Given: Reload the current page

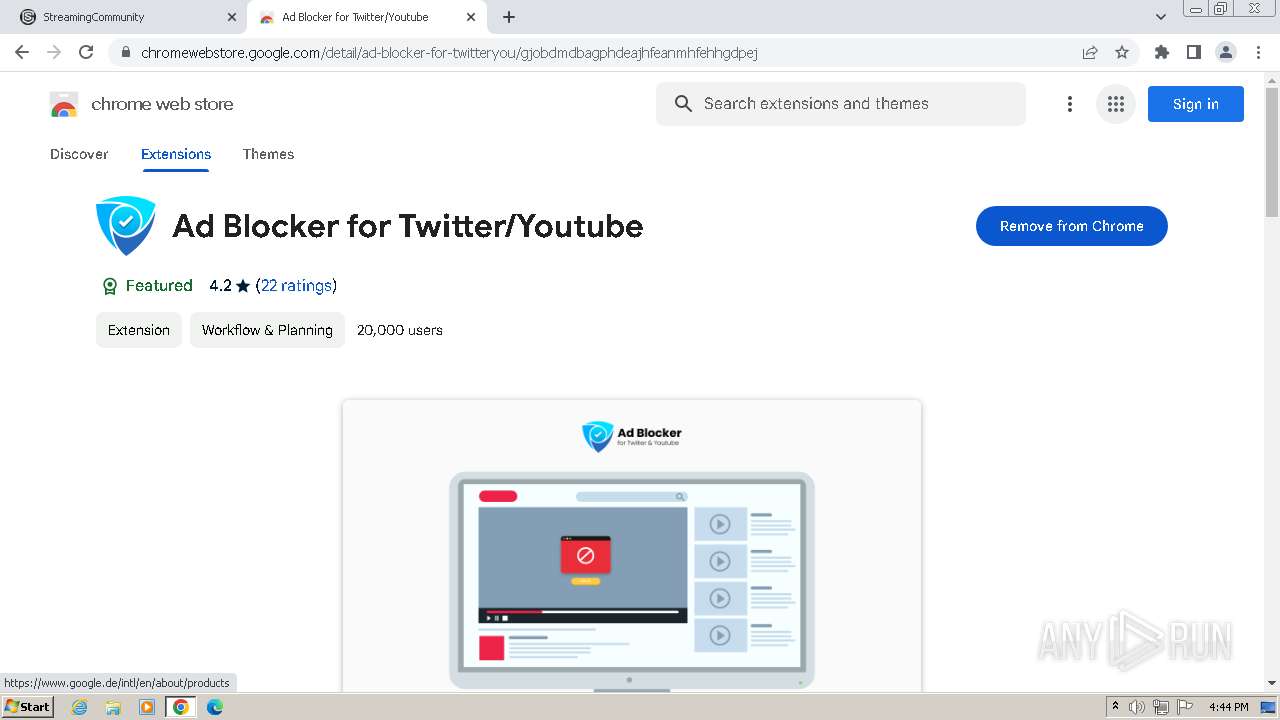Looking at the screenshot, I should pos(86,52).
